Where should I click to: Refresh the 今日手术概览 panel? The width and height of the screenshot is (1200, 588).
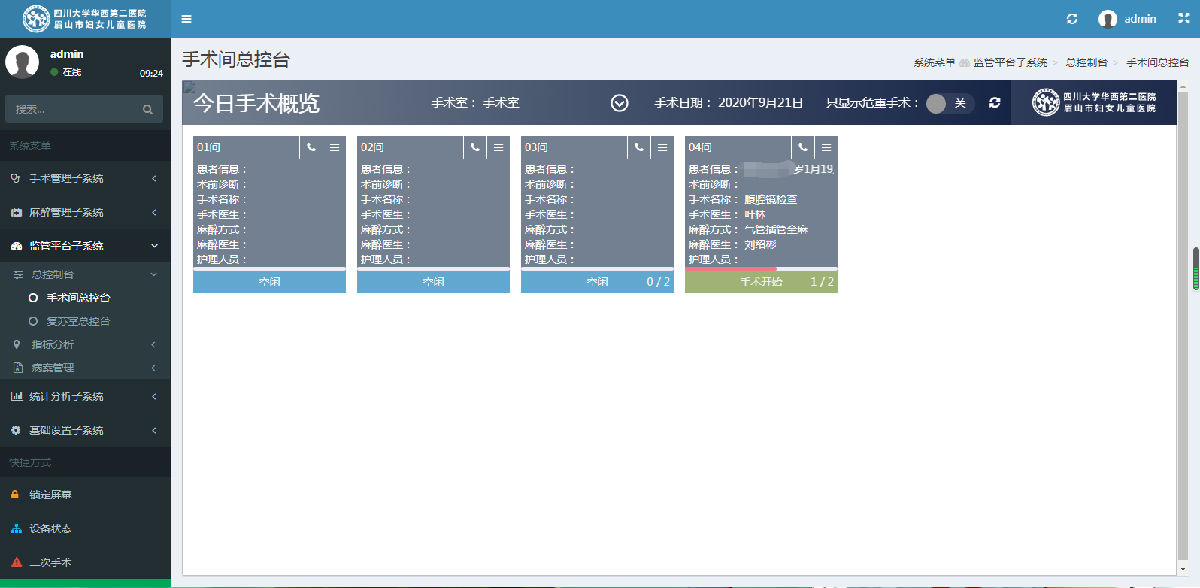click(994, 103)
